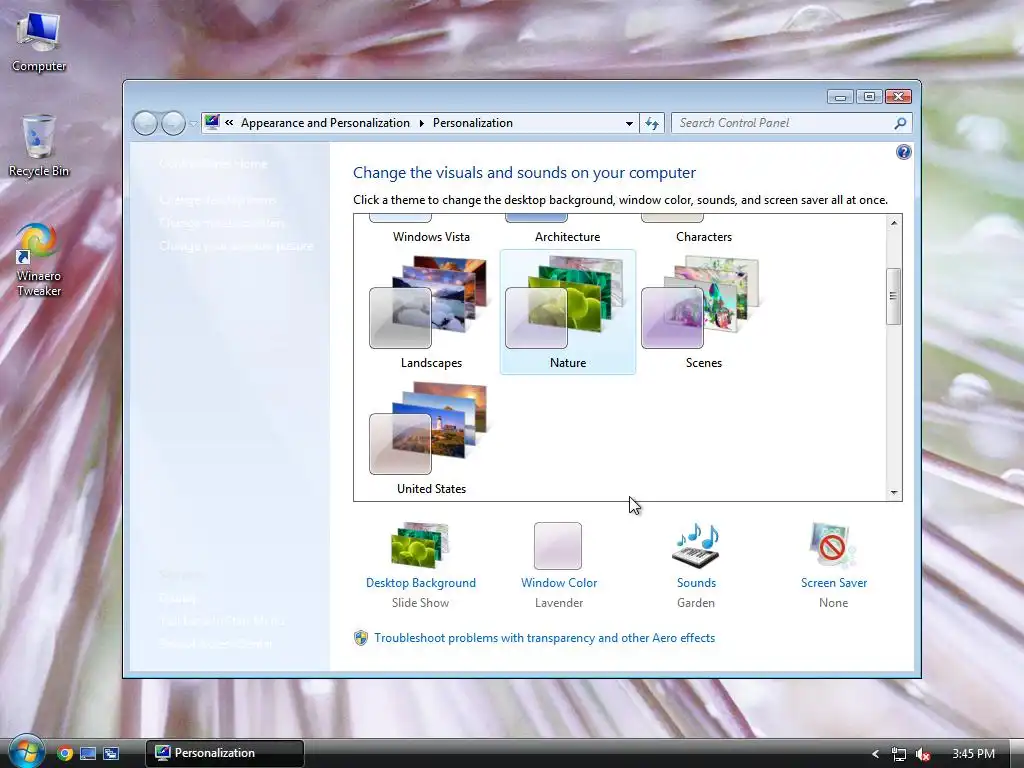
Task: Click the Control Panel icon in address bar
Action: 212,122
